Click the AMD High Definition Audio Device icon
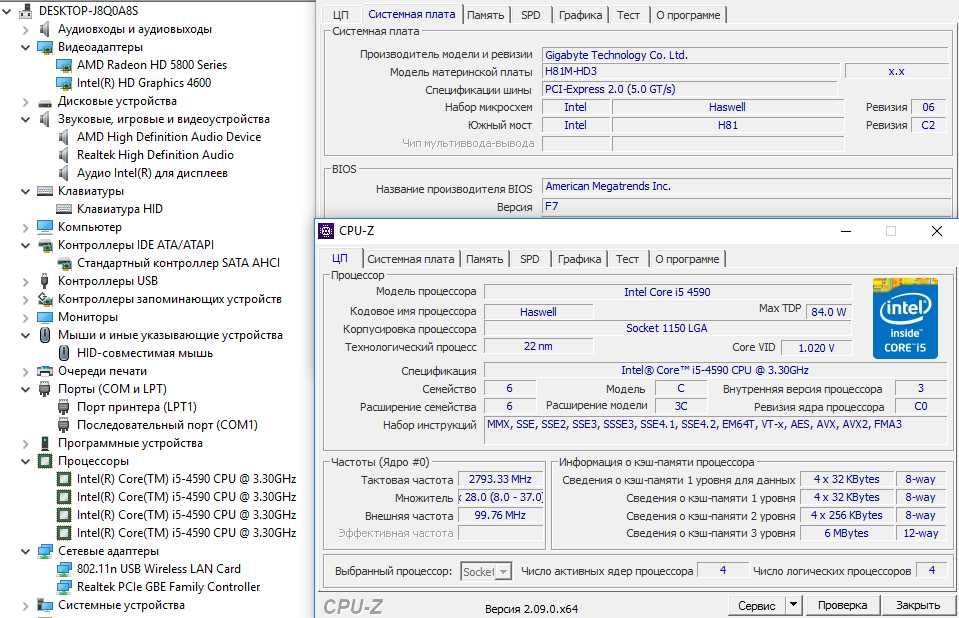Image resolution: width=959 pixels, height=618 pixels. click(64, 137)
